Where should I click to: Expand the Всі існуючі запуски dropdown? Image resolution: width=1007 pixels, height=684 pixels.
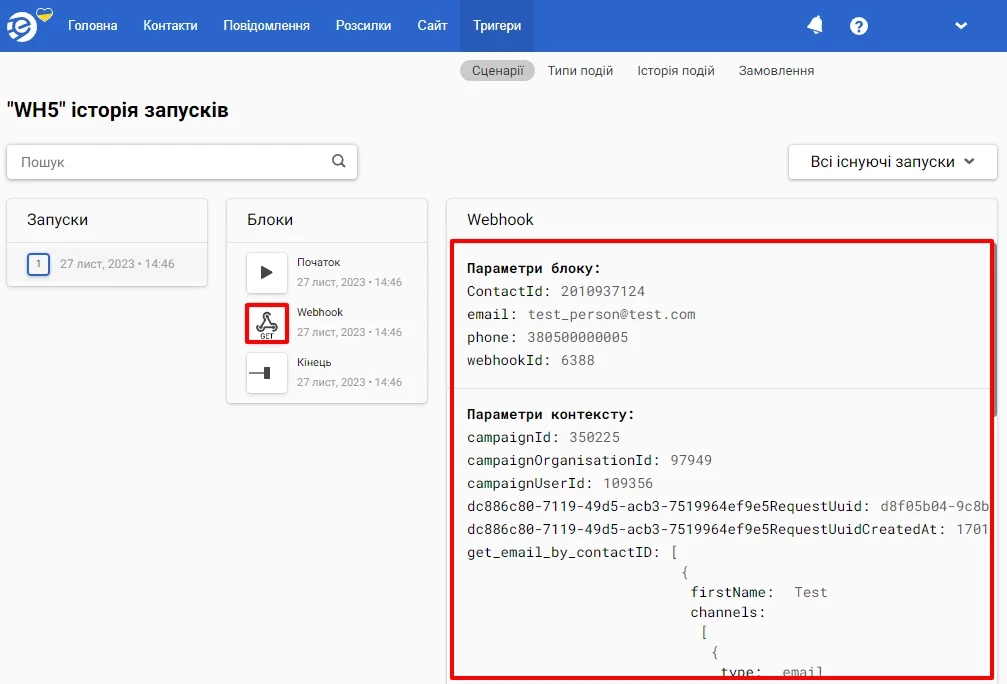pyautogui.click(x=893, y=162)
